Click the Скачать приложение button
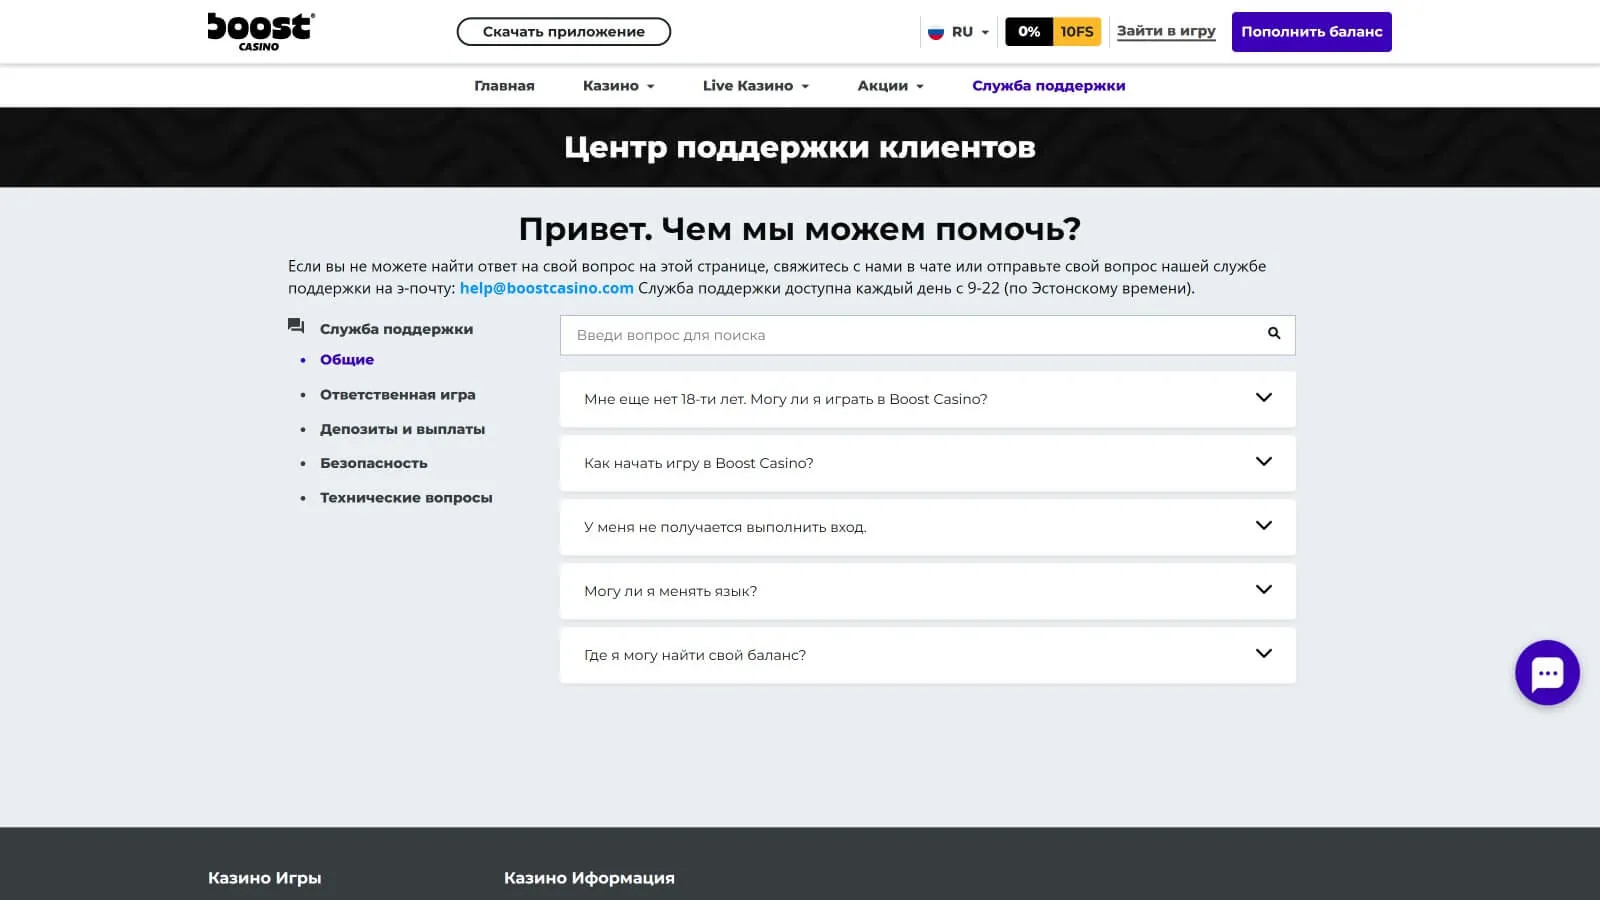Image resolution: width=1600 pixels, height=900 pixels. tap(564, 32)
